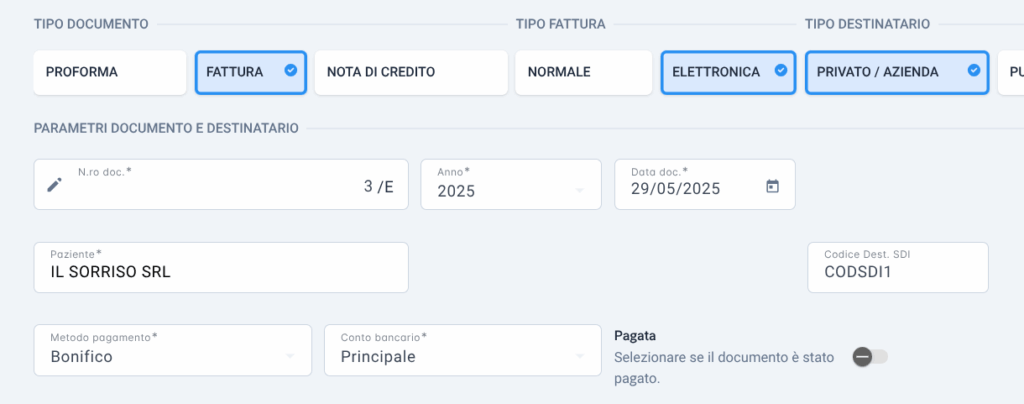Select the FATTURA document type
Viewport: 1024px width, 404px height.
click(x=251, y=72)
